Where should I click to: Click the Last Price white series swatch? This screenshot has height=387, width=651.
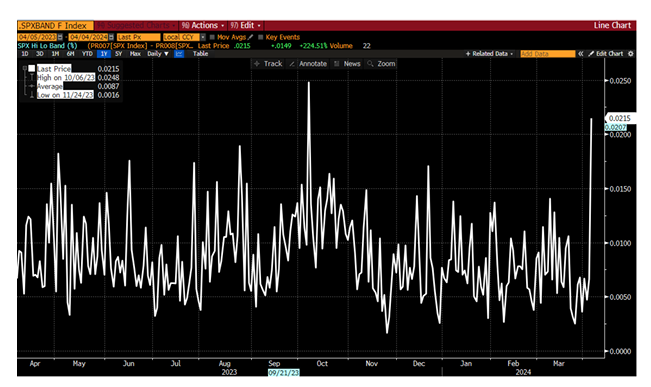click(32, 69)
